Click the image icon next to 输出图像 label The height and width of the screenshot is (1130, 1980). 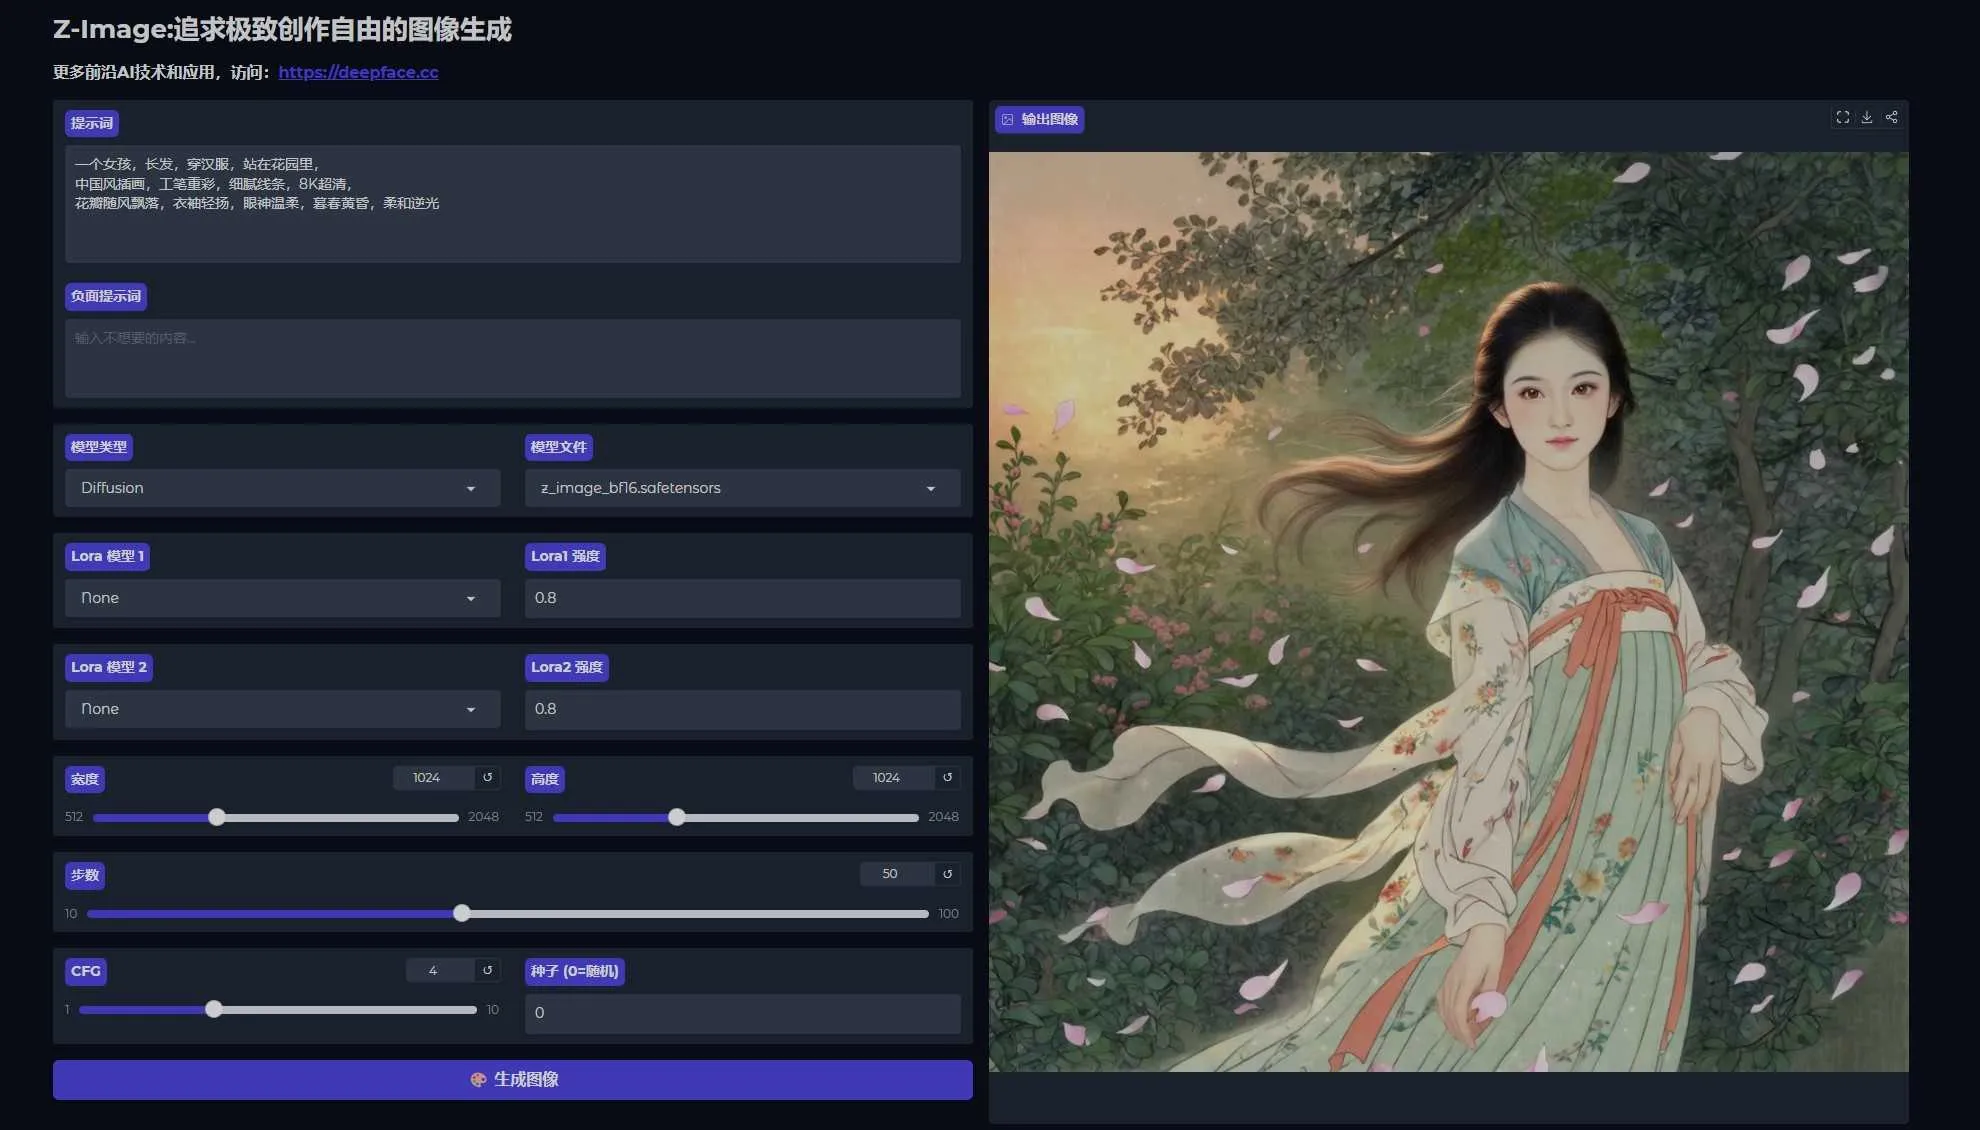(x=1006, y=119)
